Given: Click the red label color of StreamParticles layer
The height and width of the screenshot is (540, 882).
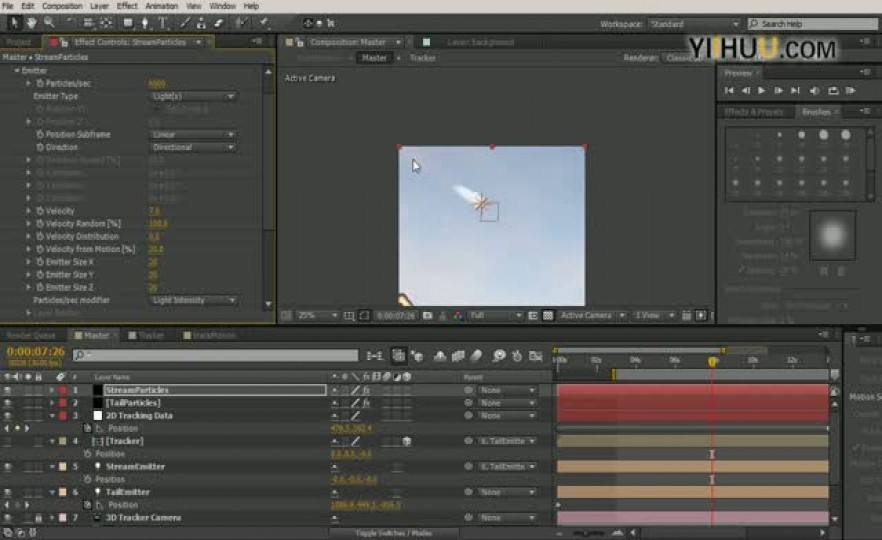Looking at the screenshot, I should point(62,390).
